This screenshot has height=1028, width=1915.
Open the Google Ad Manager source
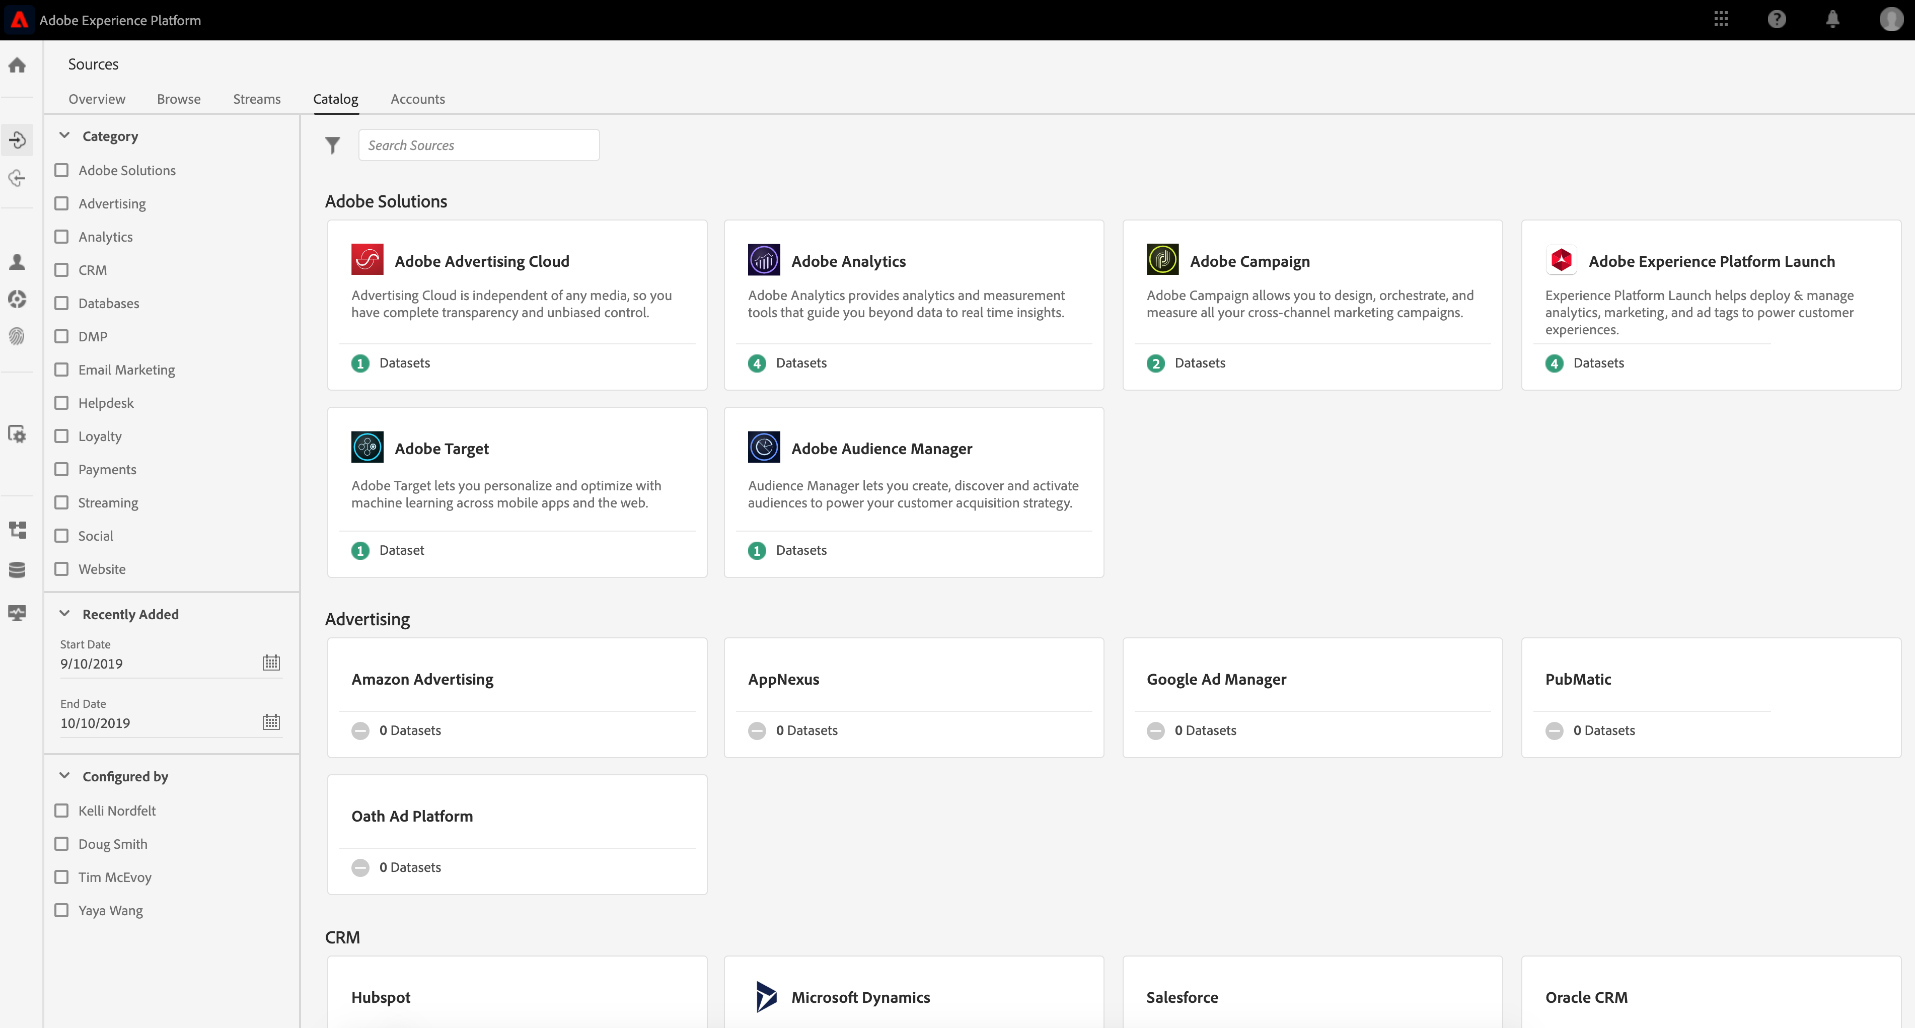click(x=1312, y=697)
